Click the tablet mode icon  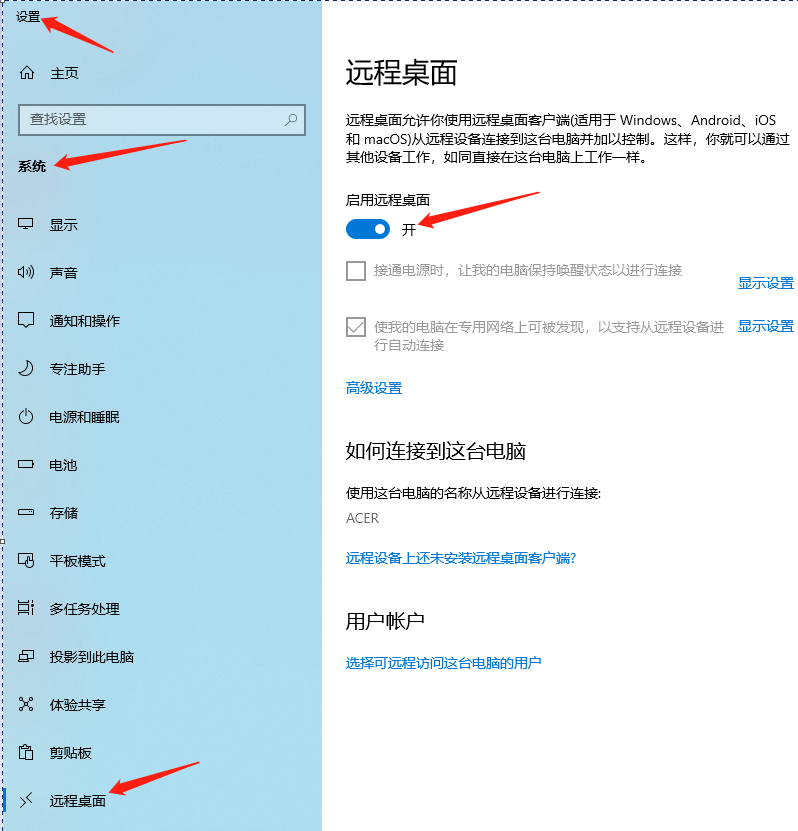tap(25, 561)
